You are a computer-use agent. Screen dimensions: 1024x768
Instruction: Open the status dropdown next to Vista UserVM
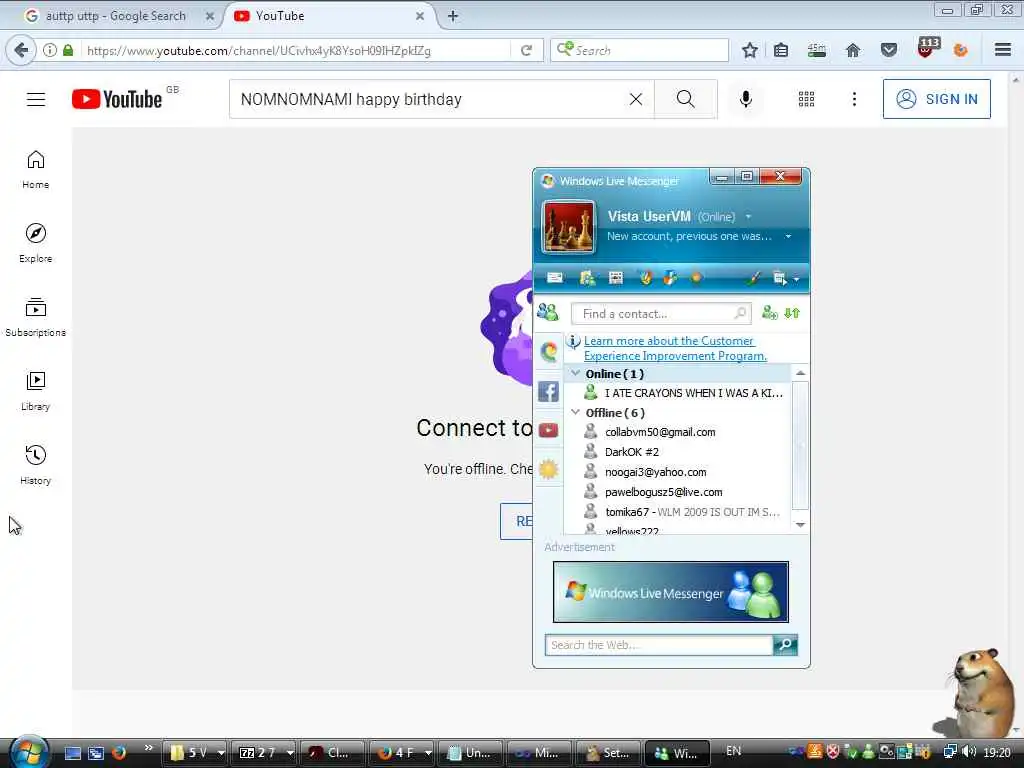pos(748,217)
